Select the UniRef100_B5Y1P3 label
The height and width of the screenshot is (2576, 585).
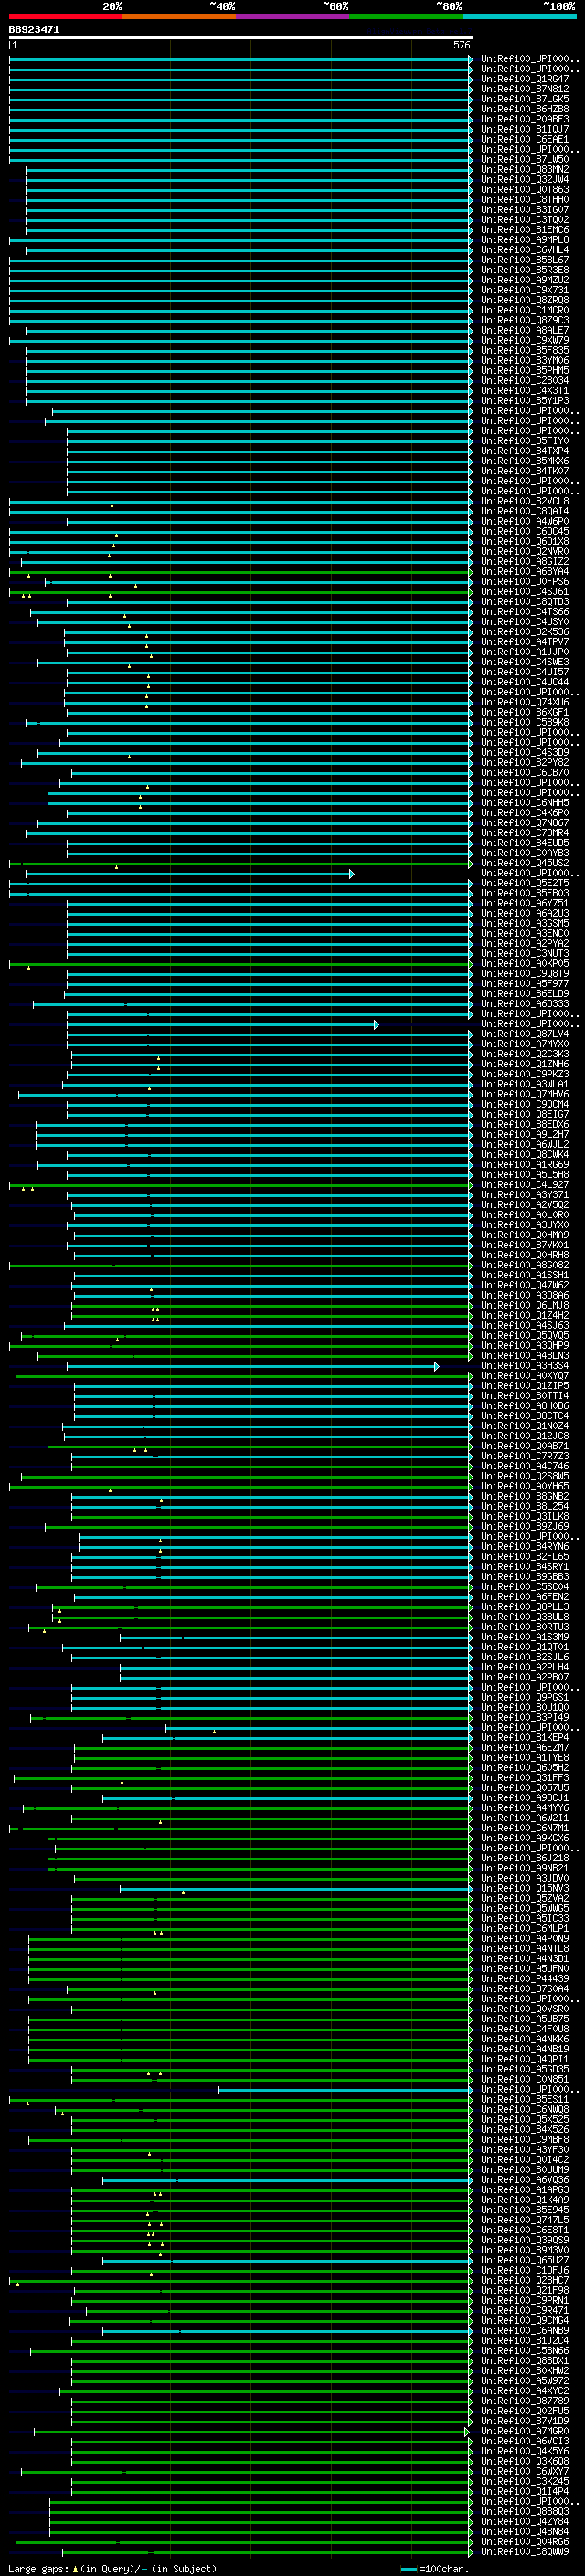pos(524,401)
